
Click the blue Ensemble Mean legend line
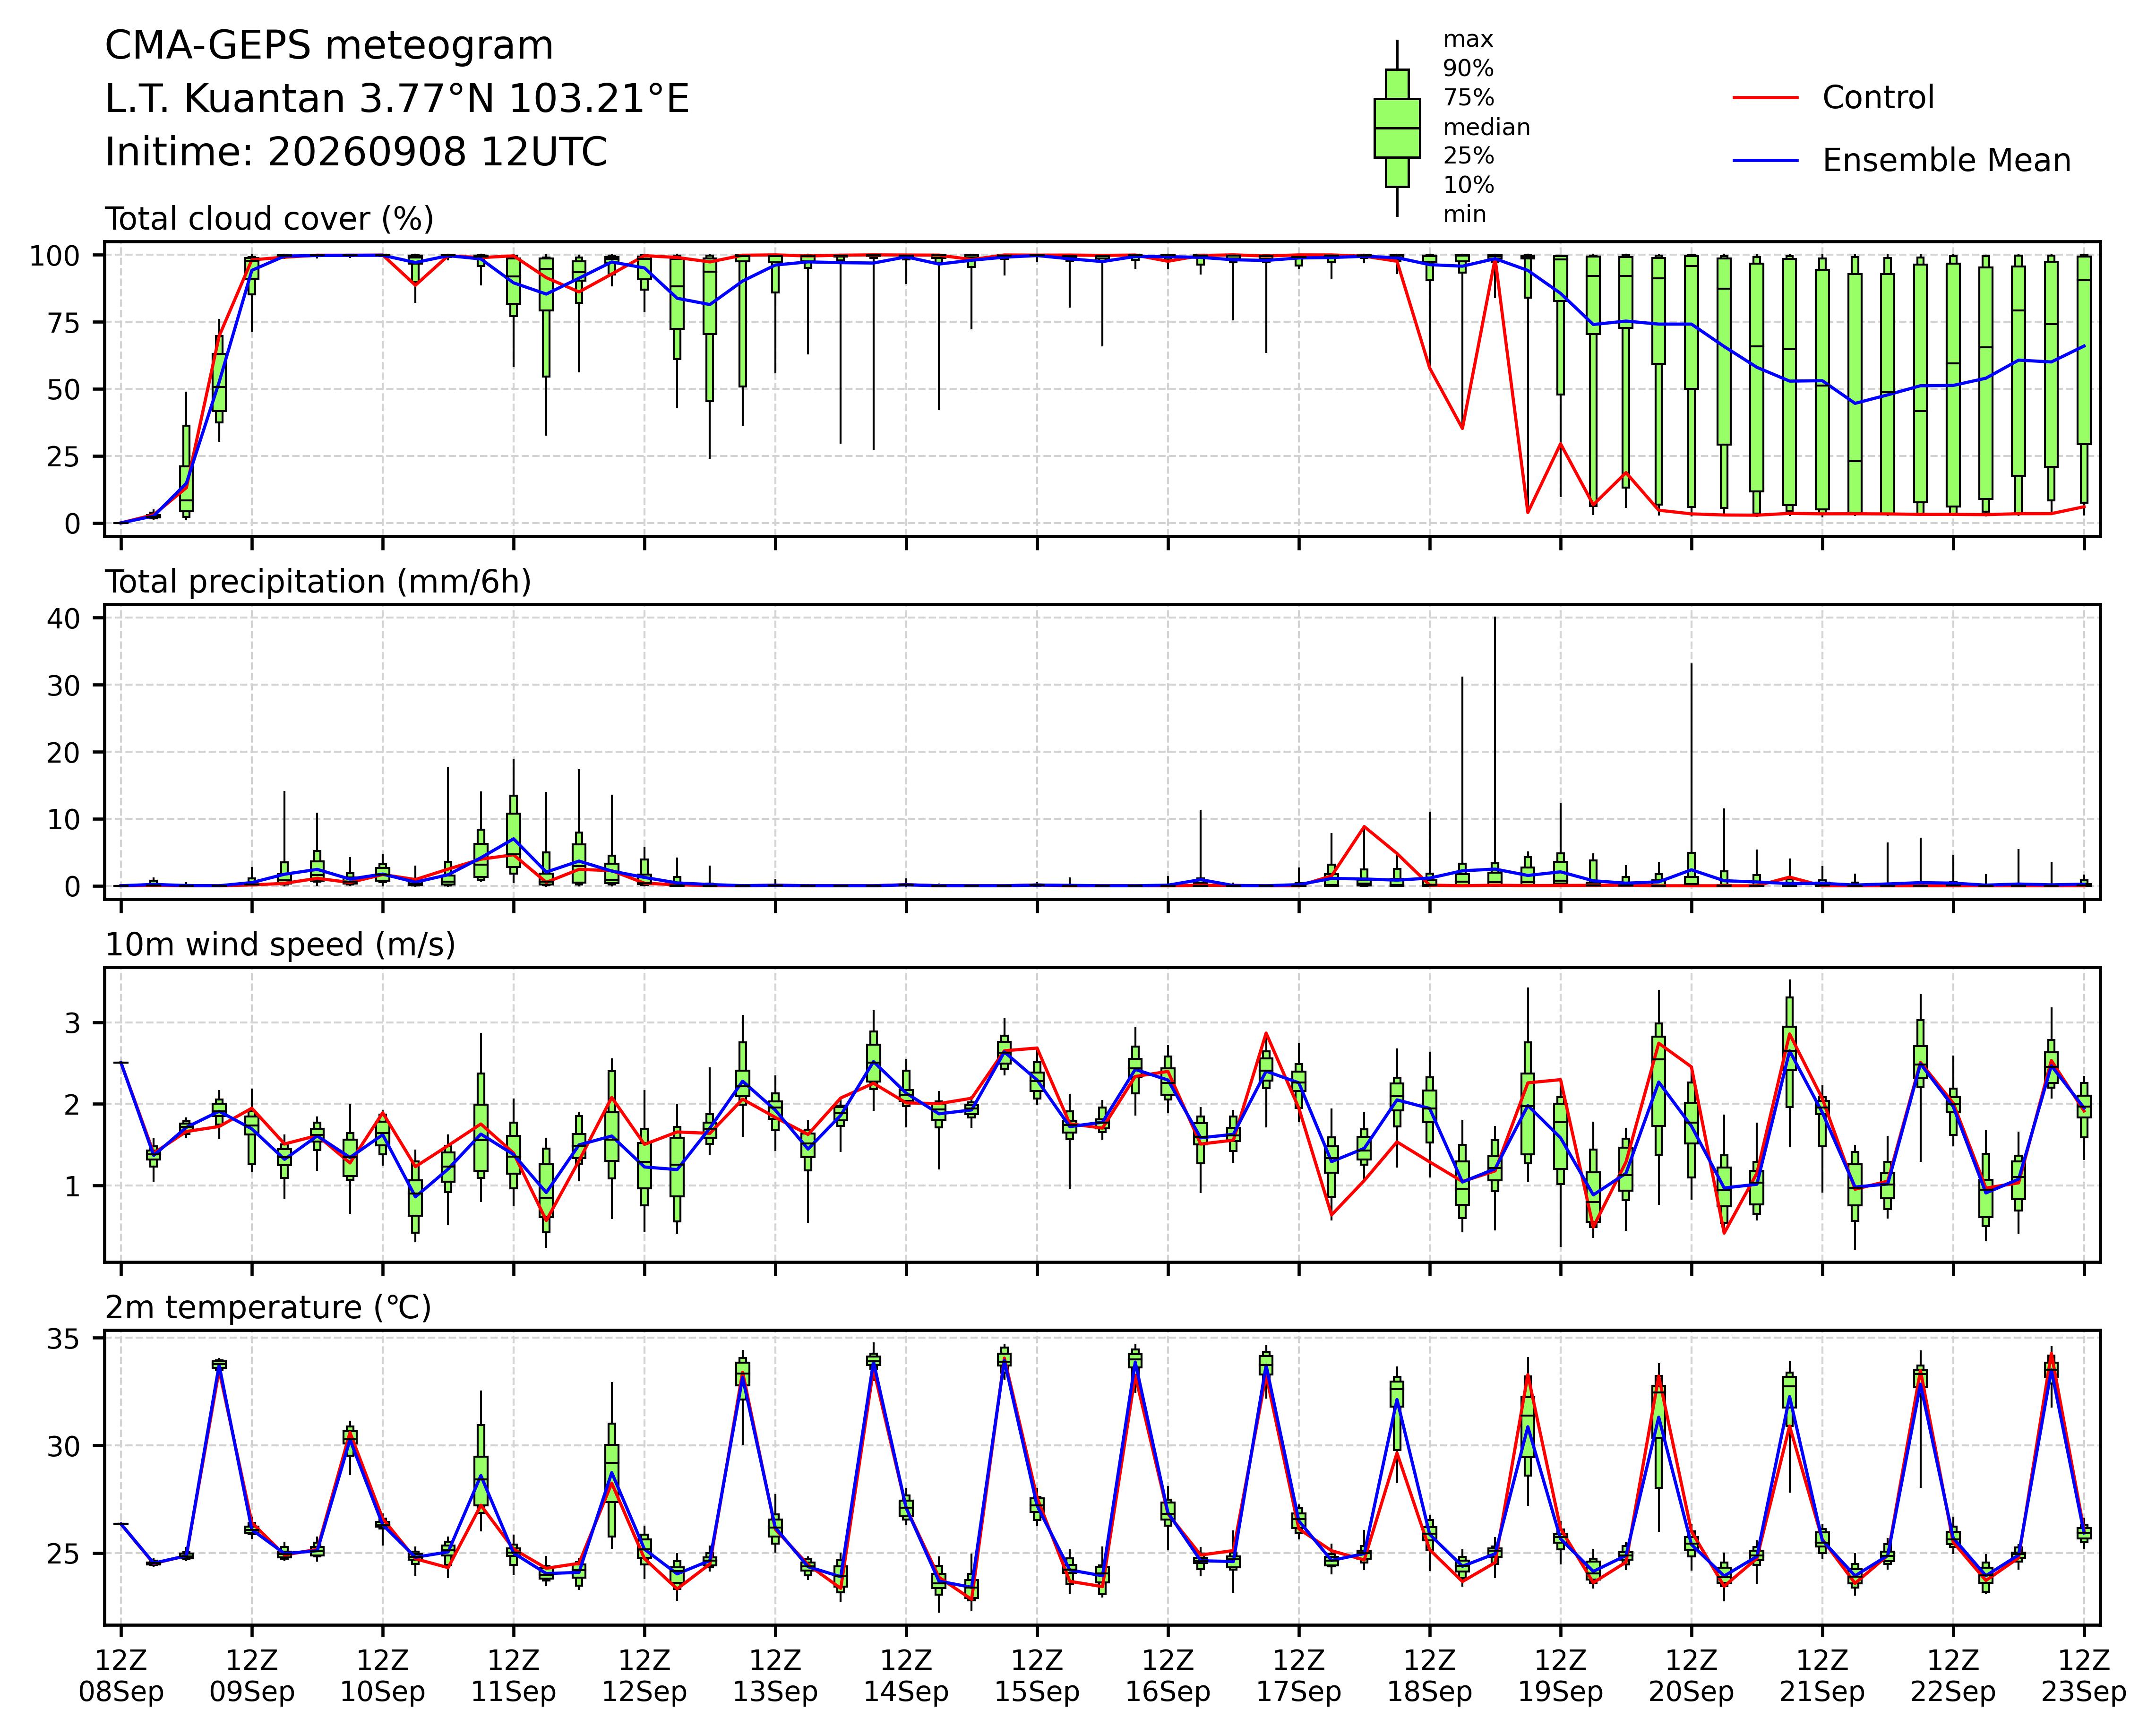[x=1766, y=161]
